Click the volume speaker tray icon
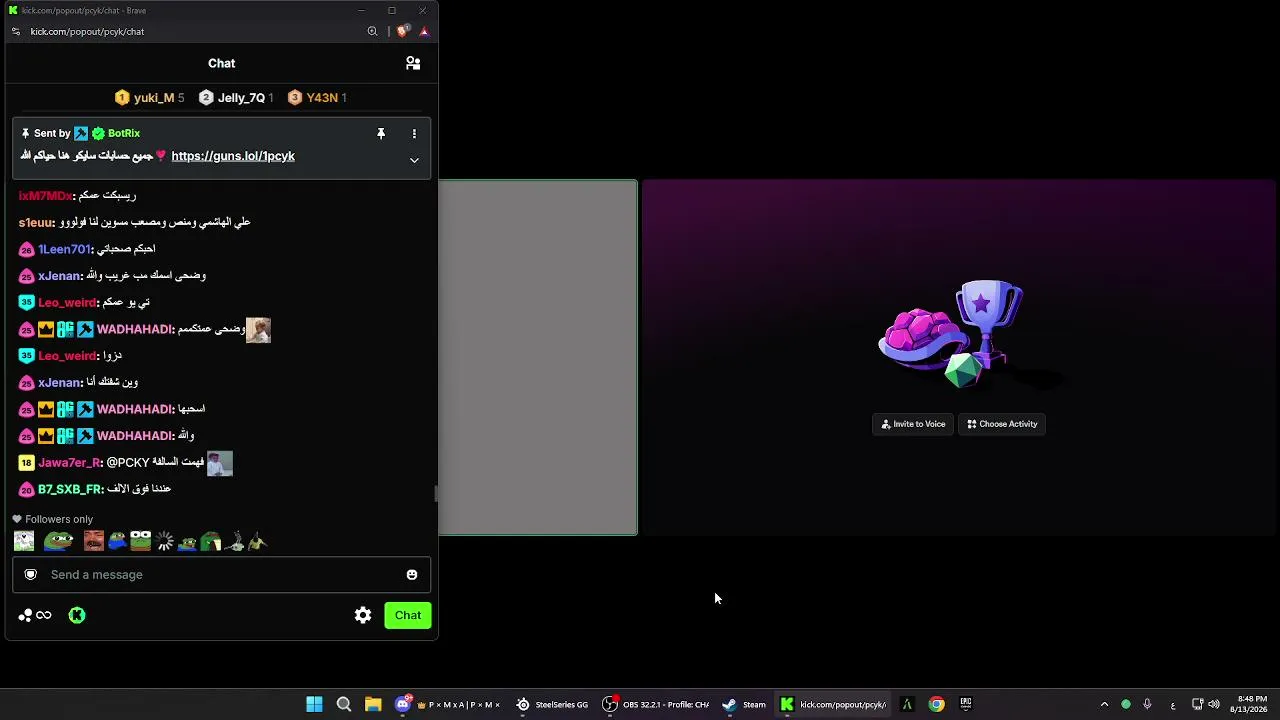This screenshot has width=1280, height=720. click(1214, 704)
